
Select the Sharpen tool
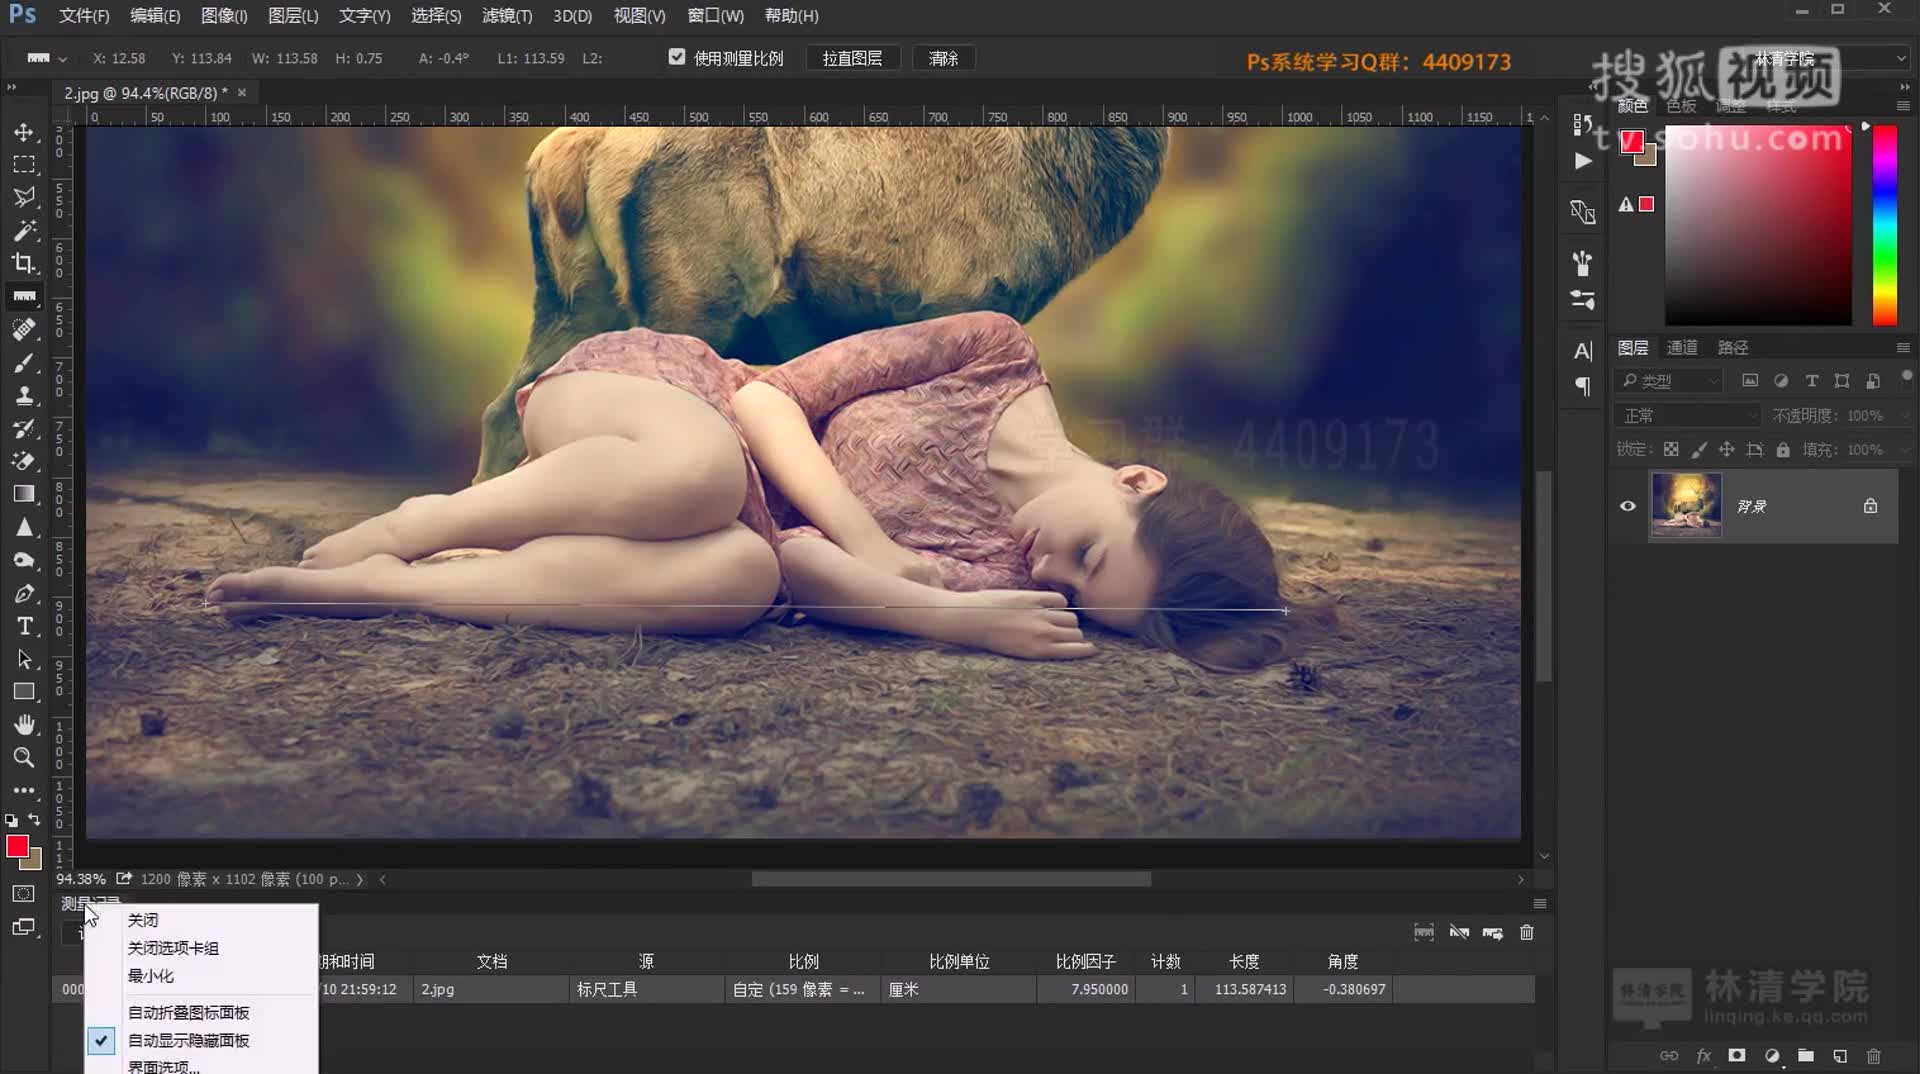pyautogui.click(x=24, y=527)
